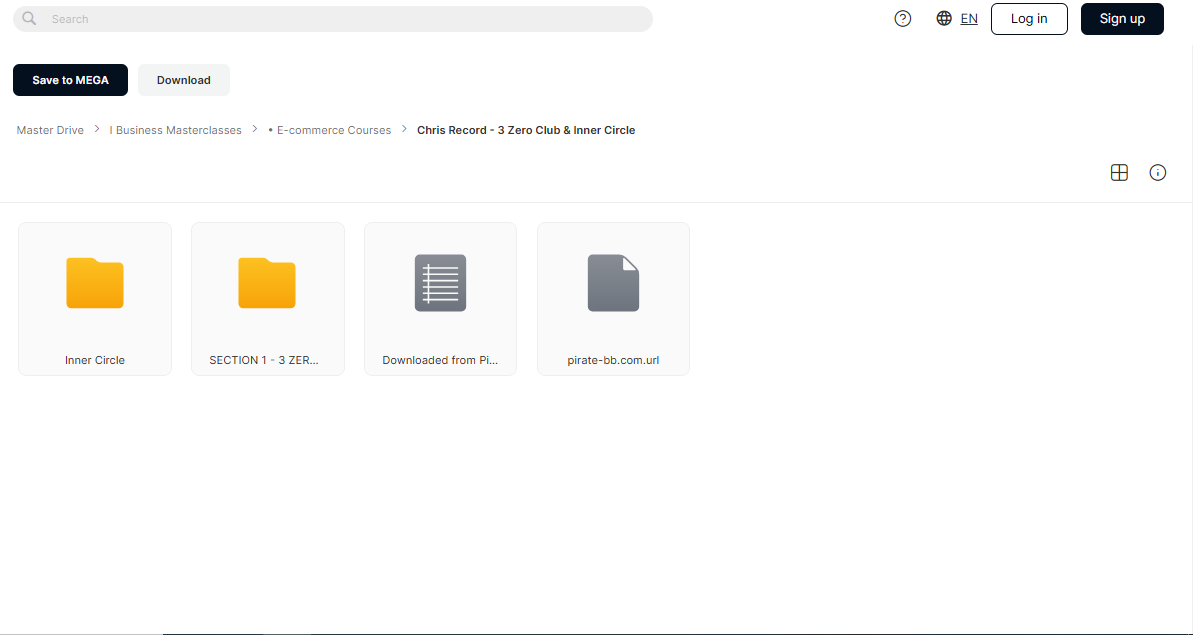Go to E-commerce Courses breadcrumb

329,130
